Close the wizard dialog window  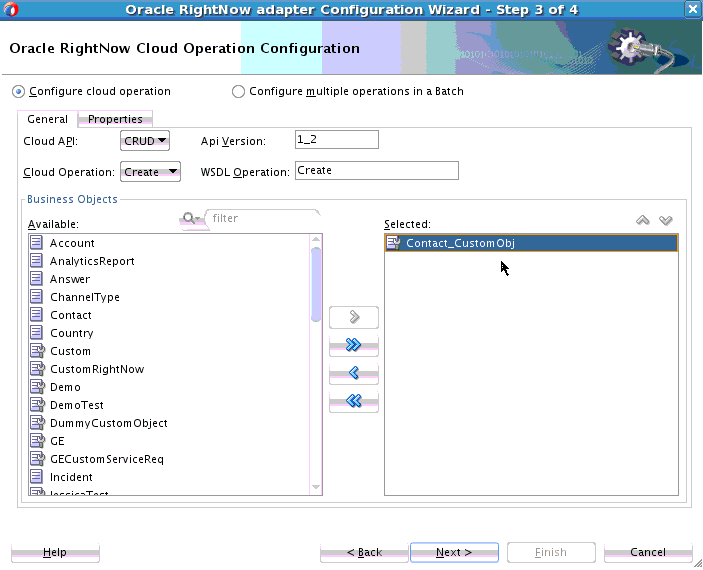coord(693,9)
